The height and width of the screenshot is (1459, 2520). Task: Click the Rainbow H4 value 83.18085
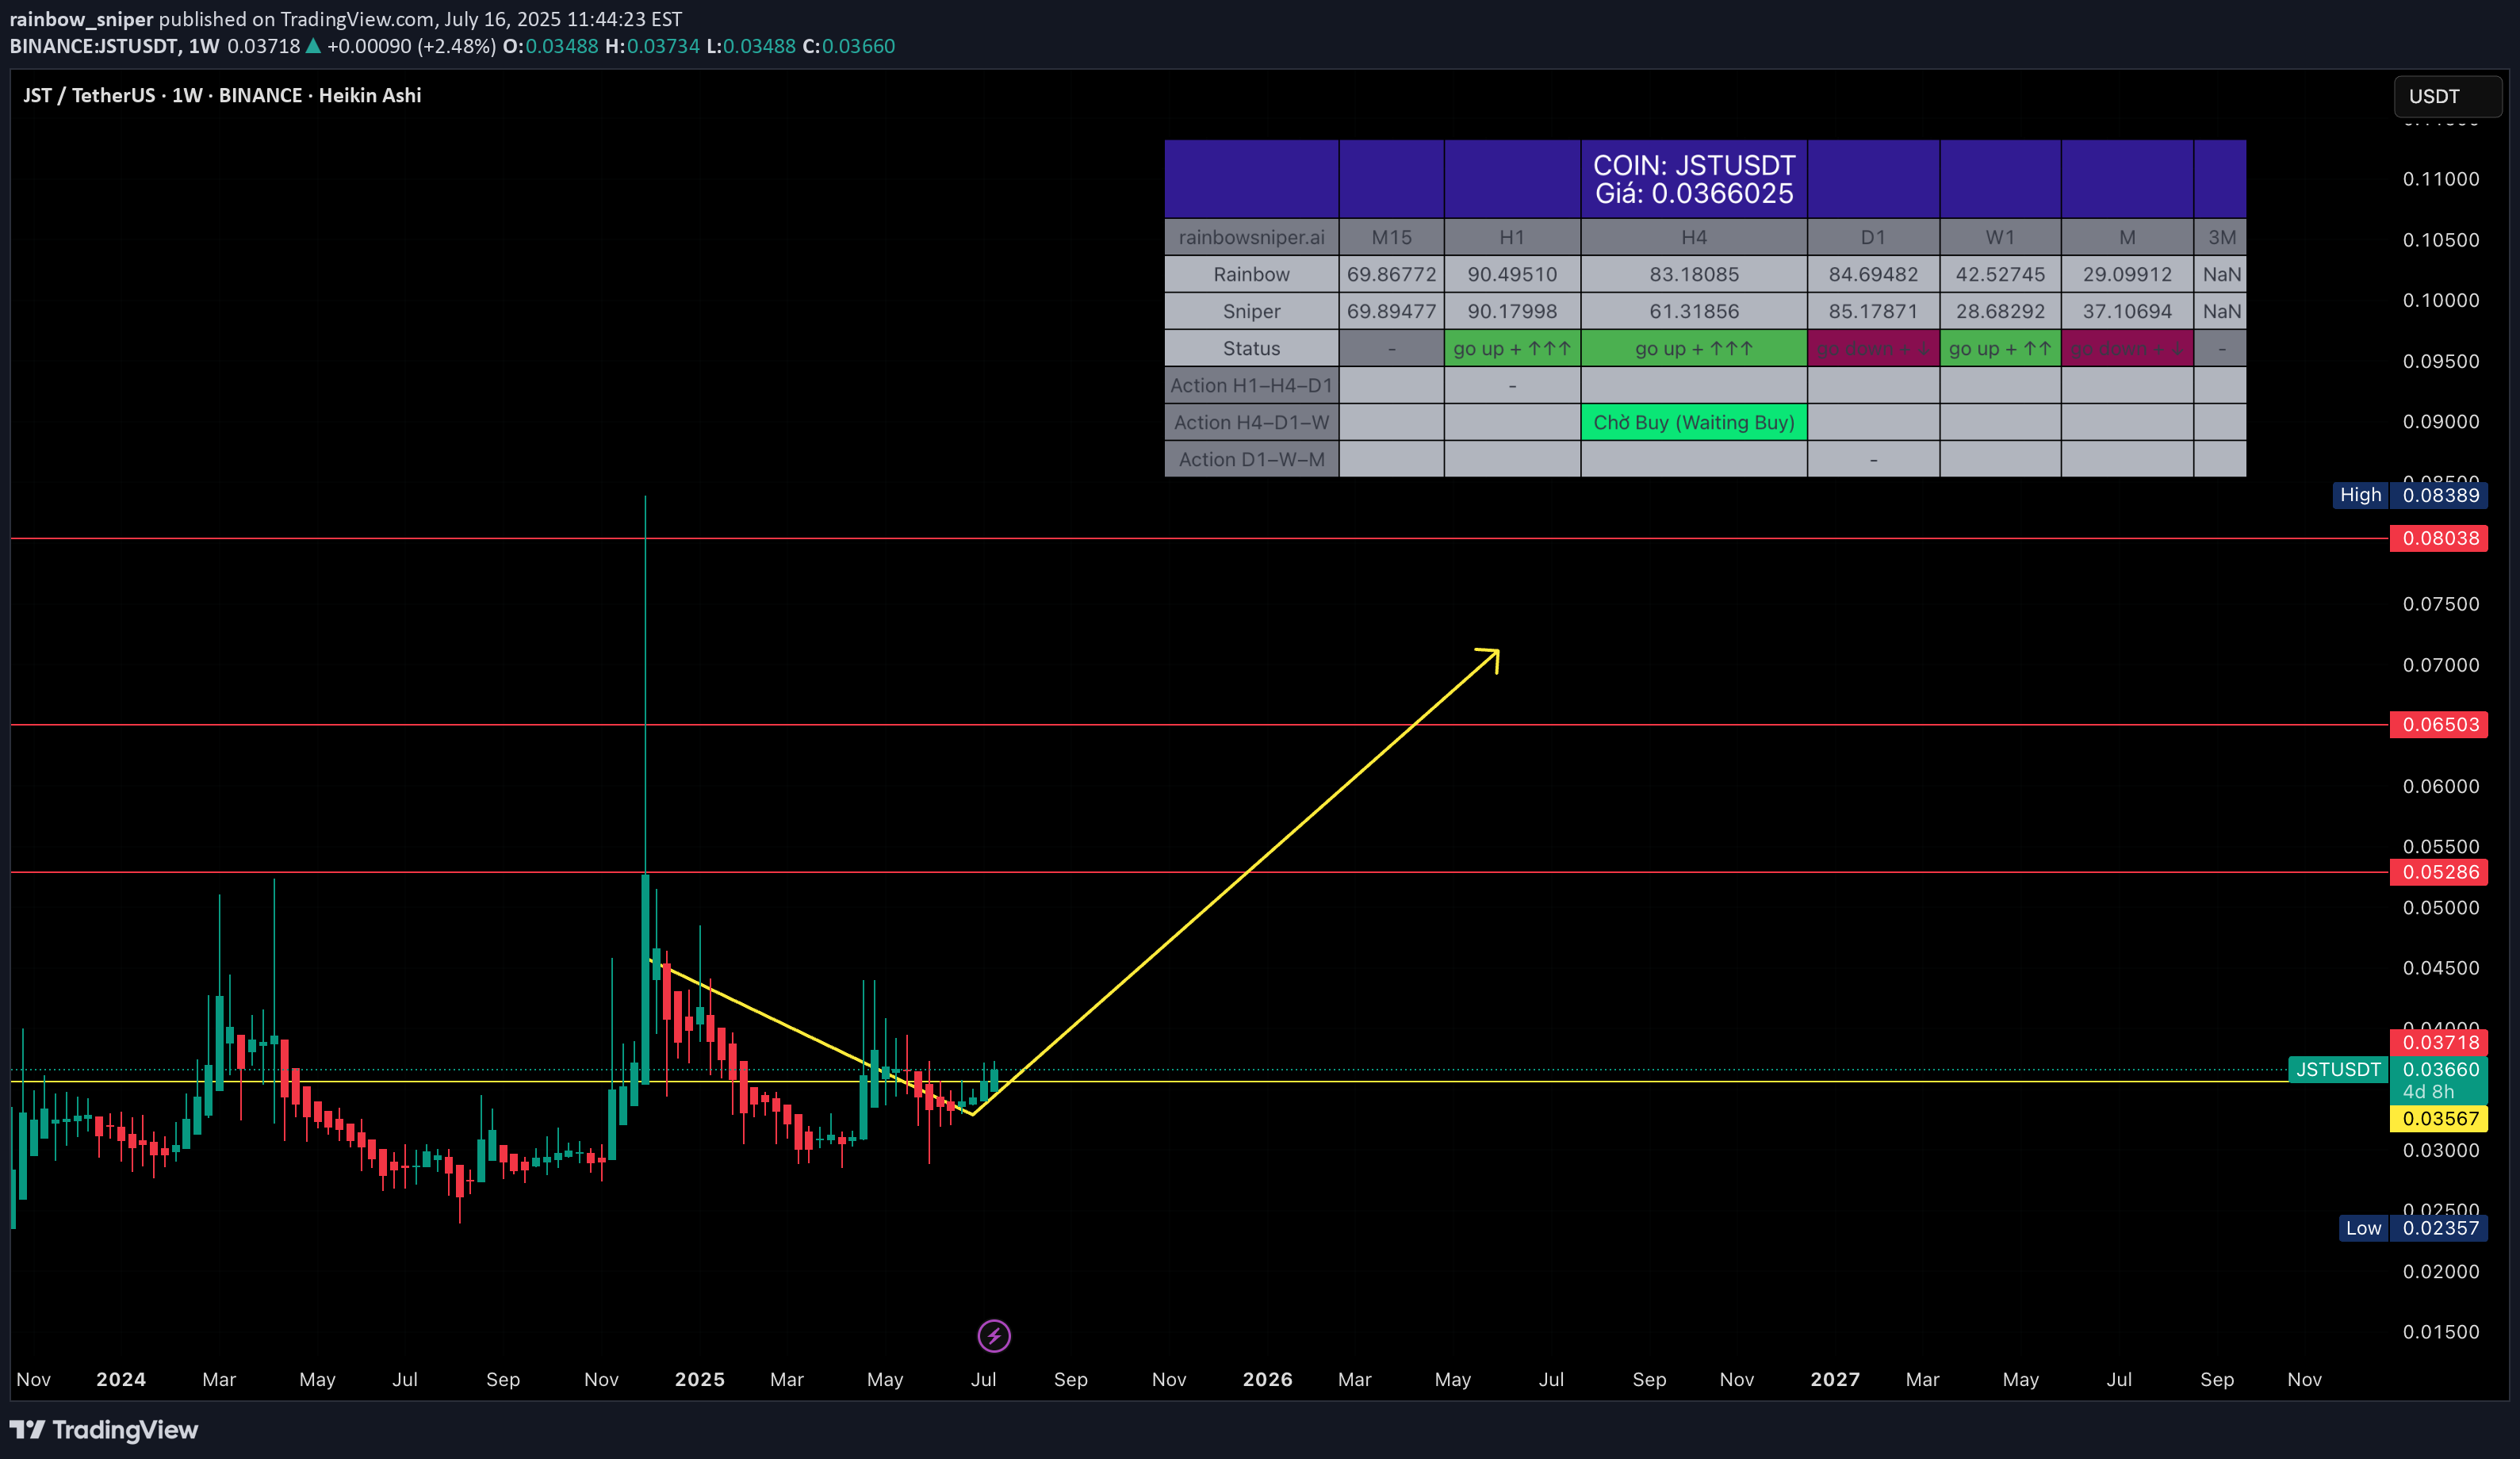(1694, 274)
